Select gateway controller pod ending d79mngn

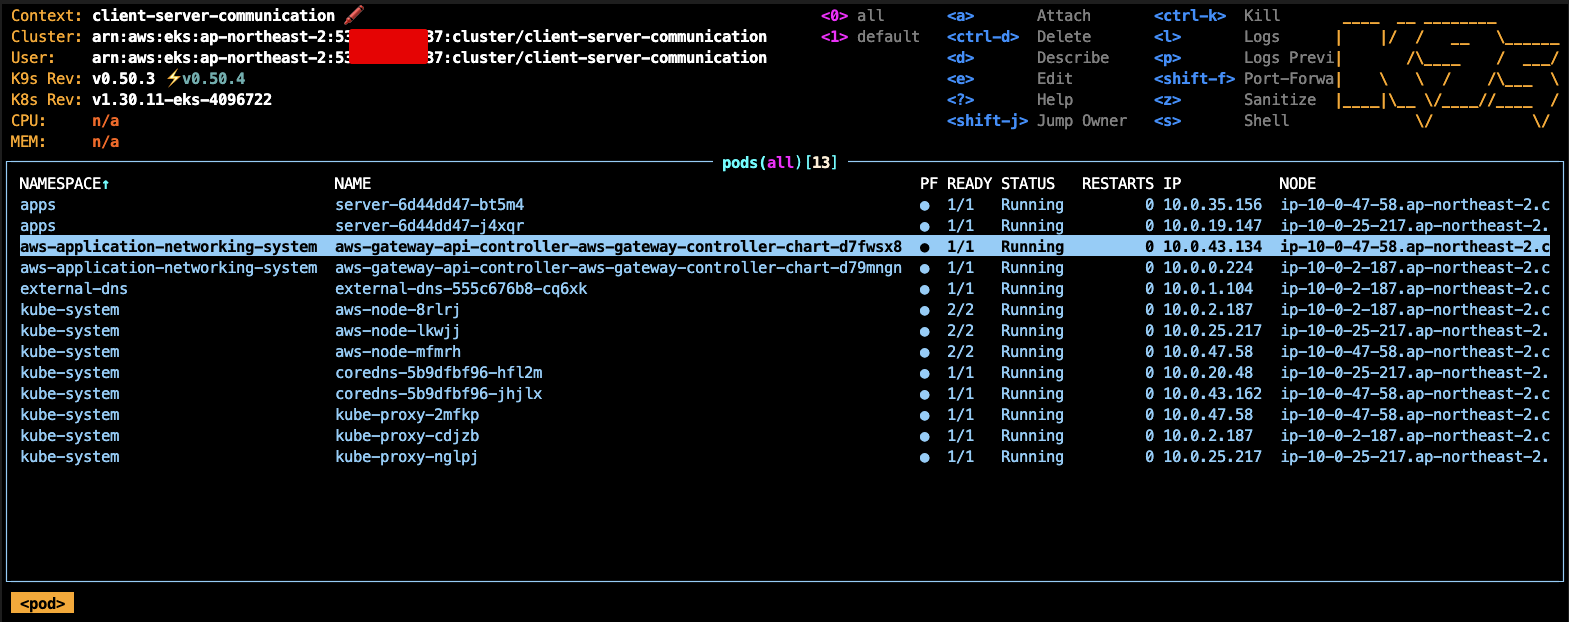[618, 268]
